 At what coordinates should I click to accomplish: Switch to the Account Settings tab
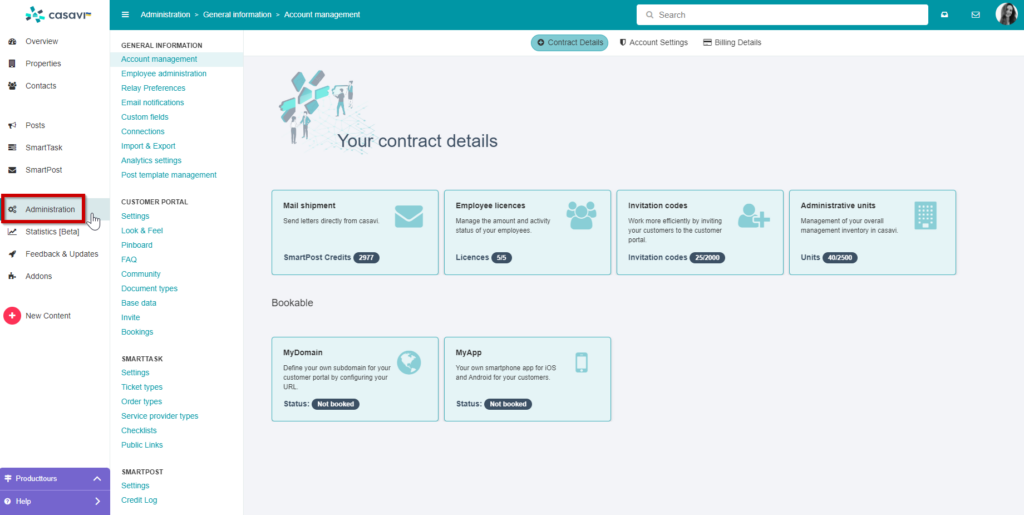click(653, 43)
